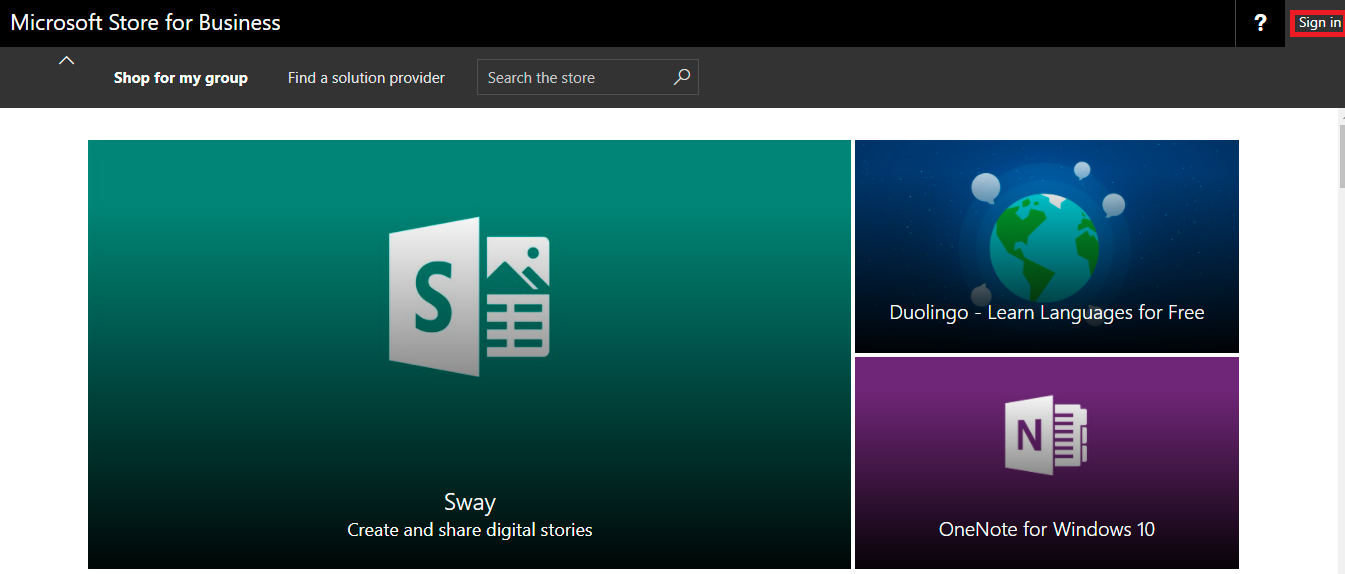Viewport: 1345px width, 574px height.
Task: Collapse the navigation with the up chevron
Action: (x=66, y=60)
